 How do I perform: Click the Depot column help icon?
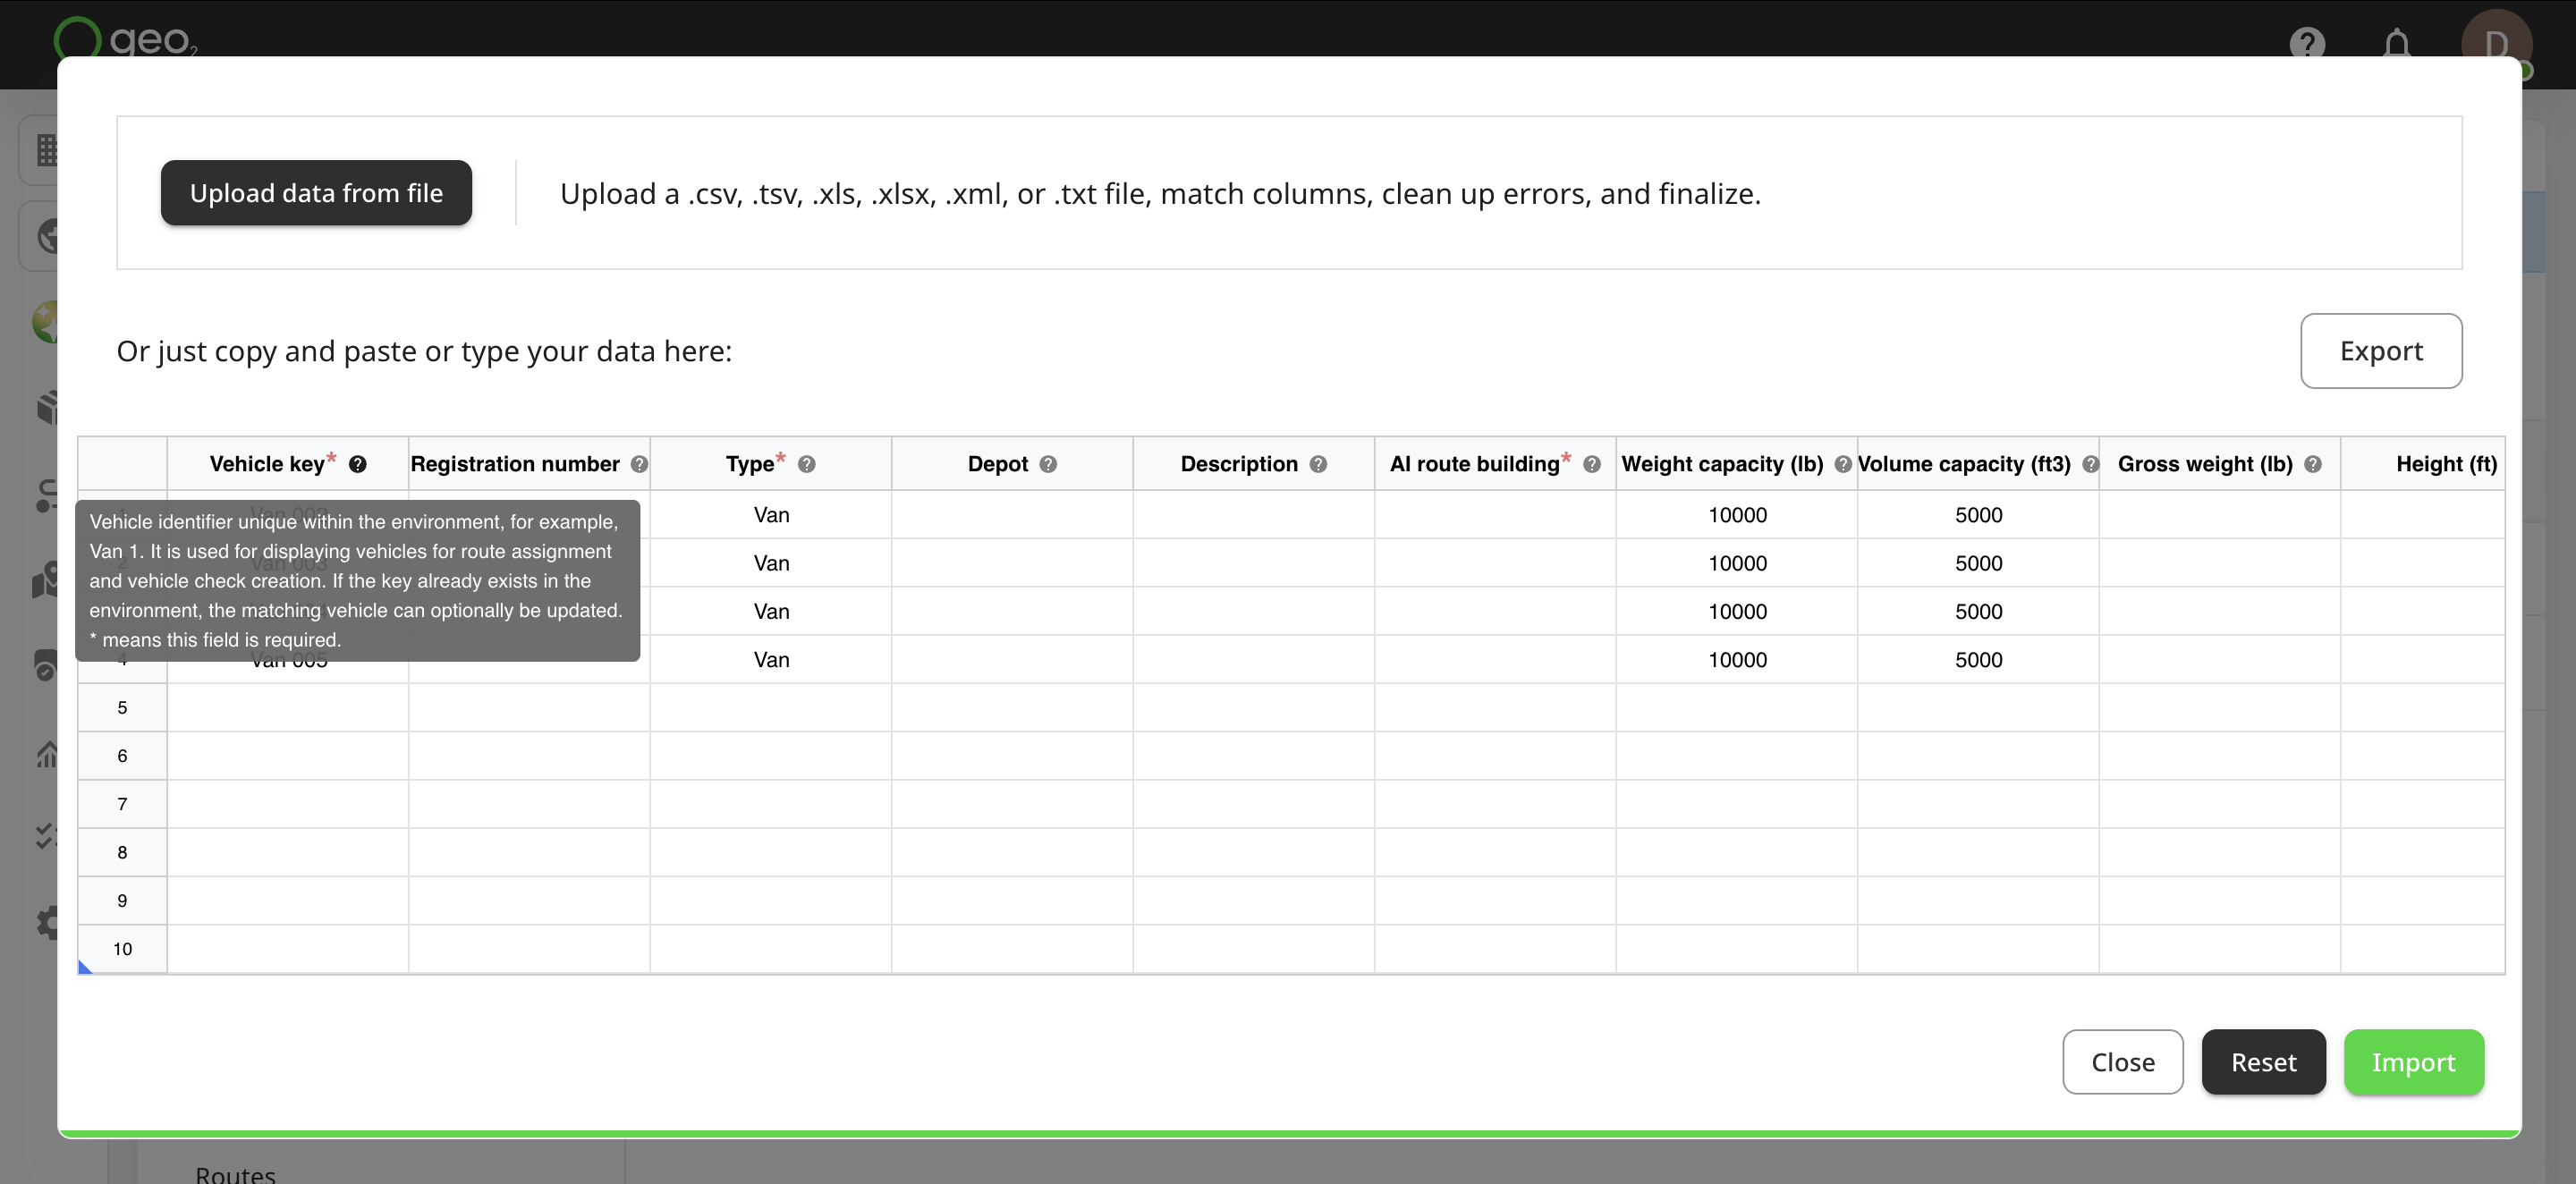[1047, 464]
